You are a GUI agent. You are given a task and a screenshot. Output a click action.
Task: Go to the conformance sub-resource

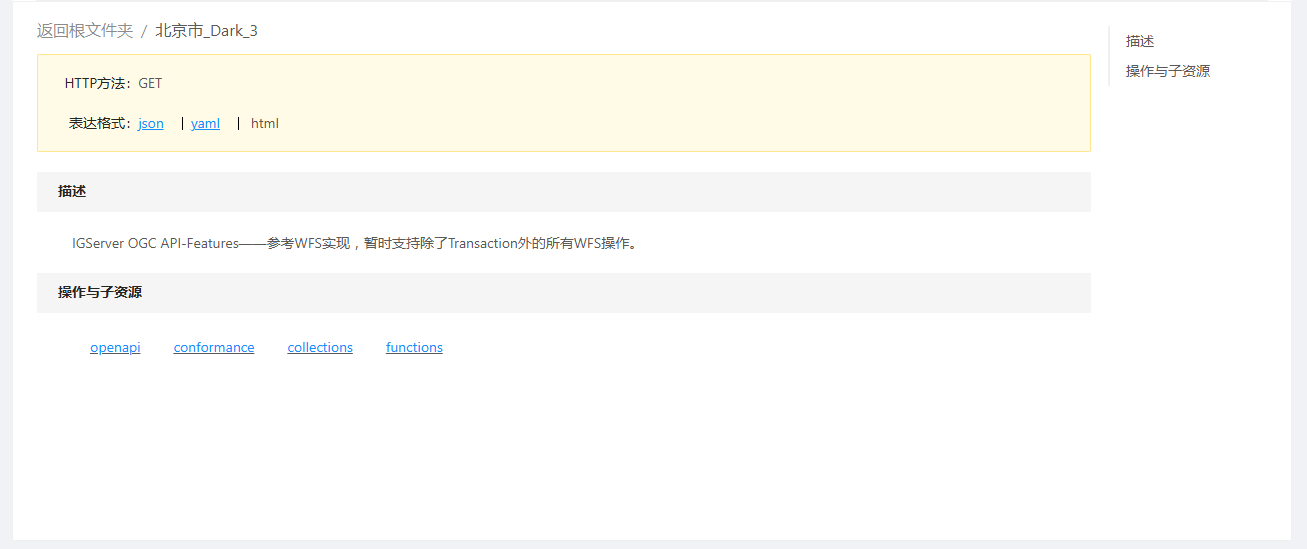pyautogui.click(x=214, y=348)
